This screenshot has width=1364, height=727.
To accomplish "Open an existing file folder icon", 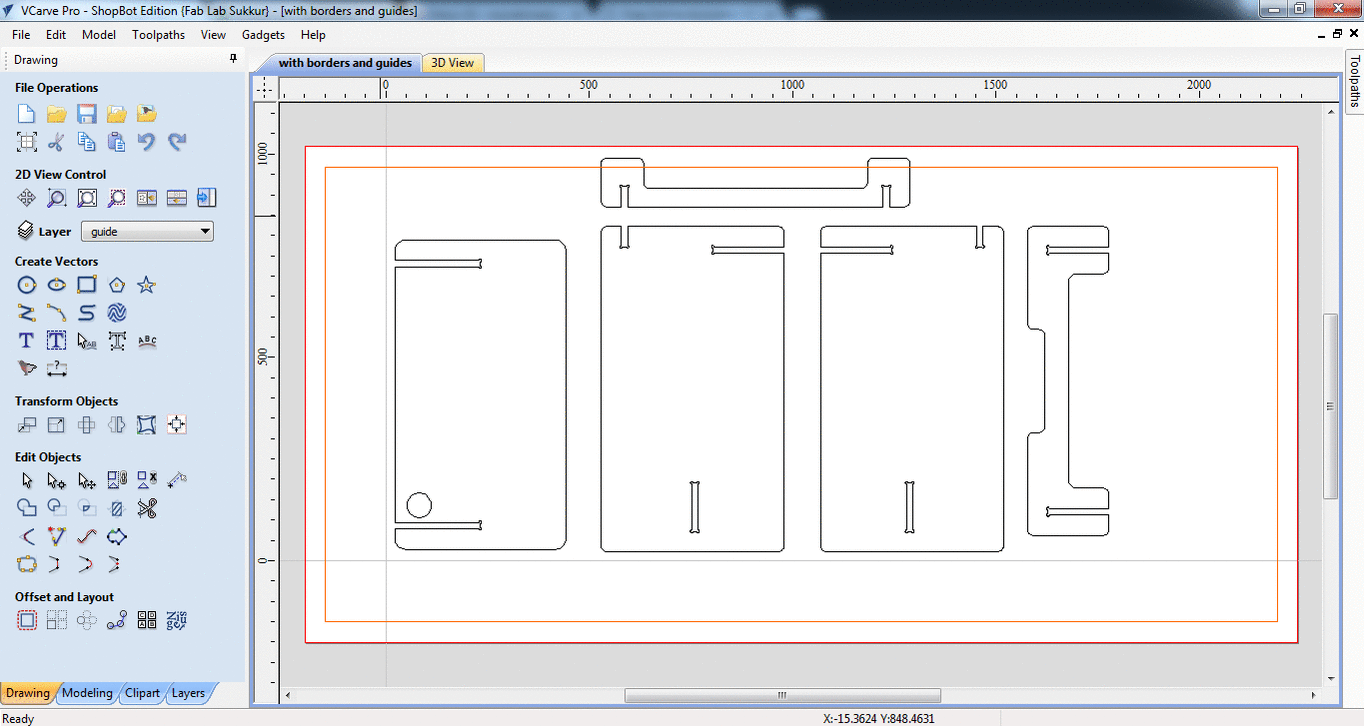I will pos(57,114).
